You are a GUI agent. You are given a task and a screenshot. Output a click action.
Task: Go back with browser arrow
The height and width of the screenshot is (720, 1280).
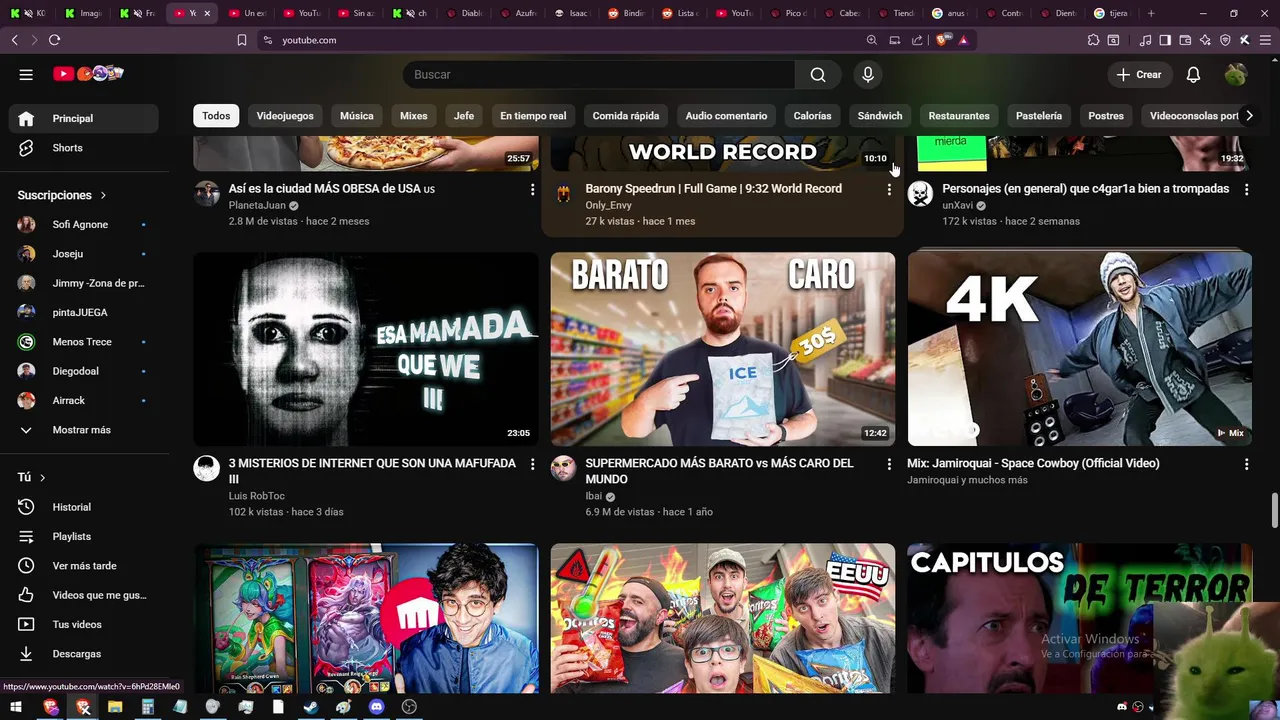[15, 40]
